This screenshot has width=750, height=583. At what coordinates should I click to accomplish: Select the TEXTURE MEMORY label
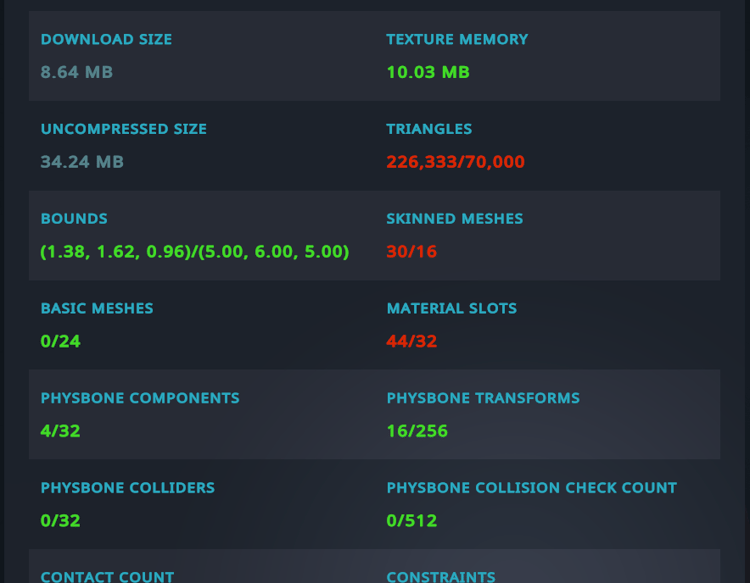[x=457, y=39]
